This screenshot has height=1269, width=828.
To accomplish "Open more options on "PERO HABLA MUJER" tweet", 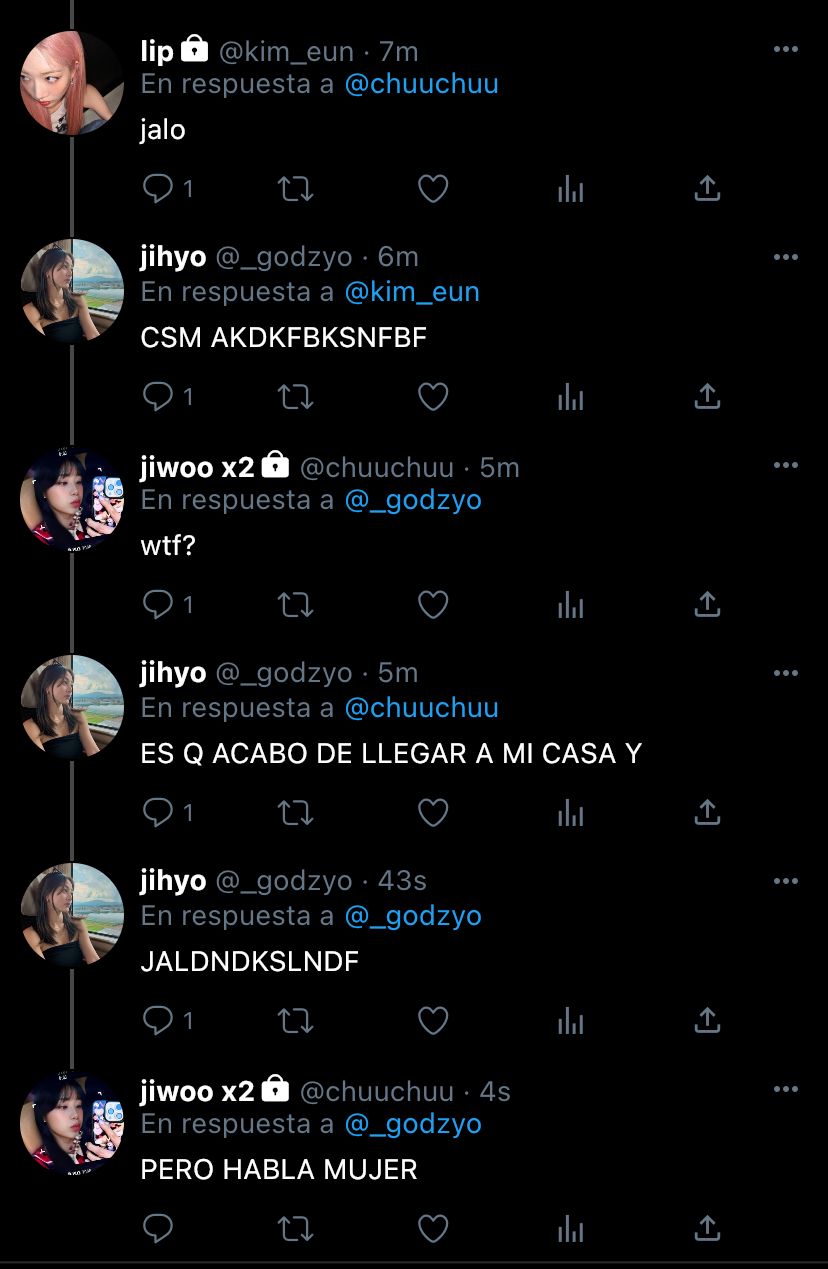I will click(786, 1089).
